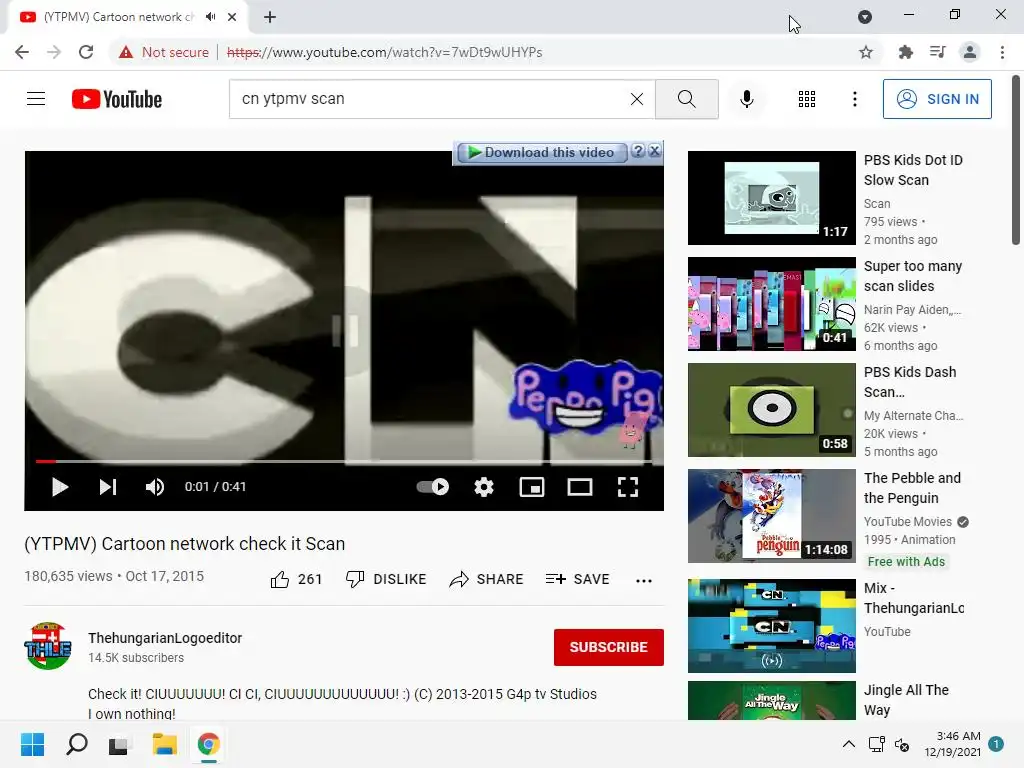
Task: Click Download this video button
Action: 542,152
